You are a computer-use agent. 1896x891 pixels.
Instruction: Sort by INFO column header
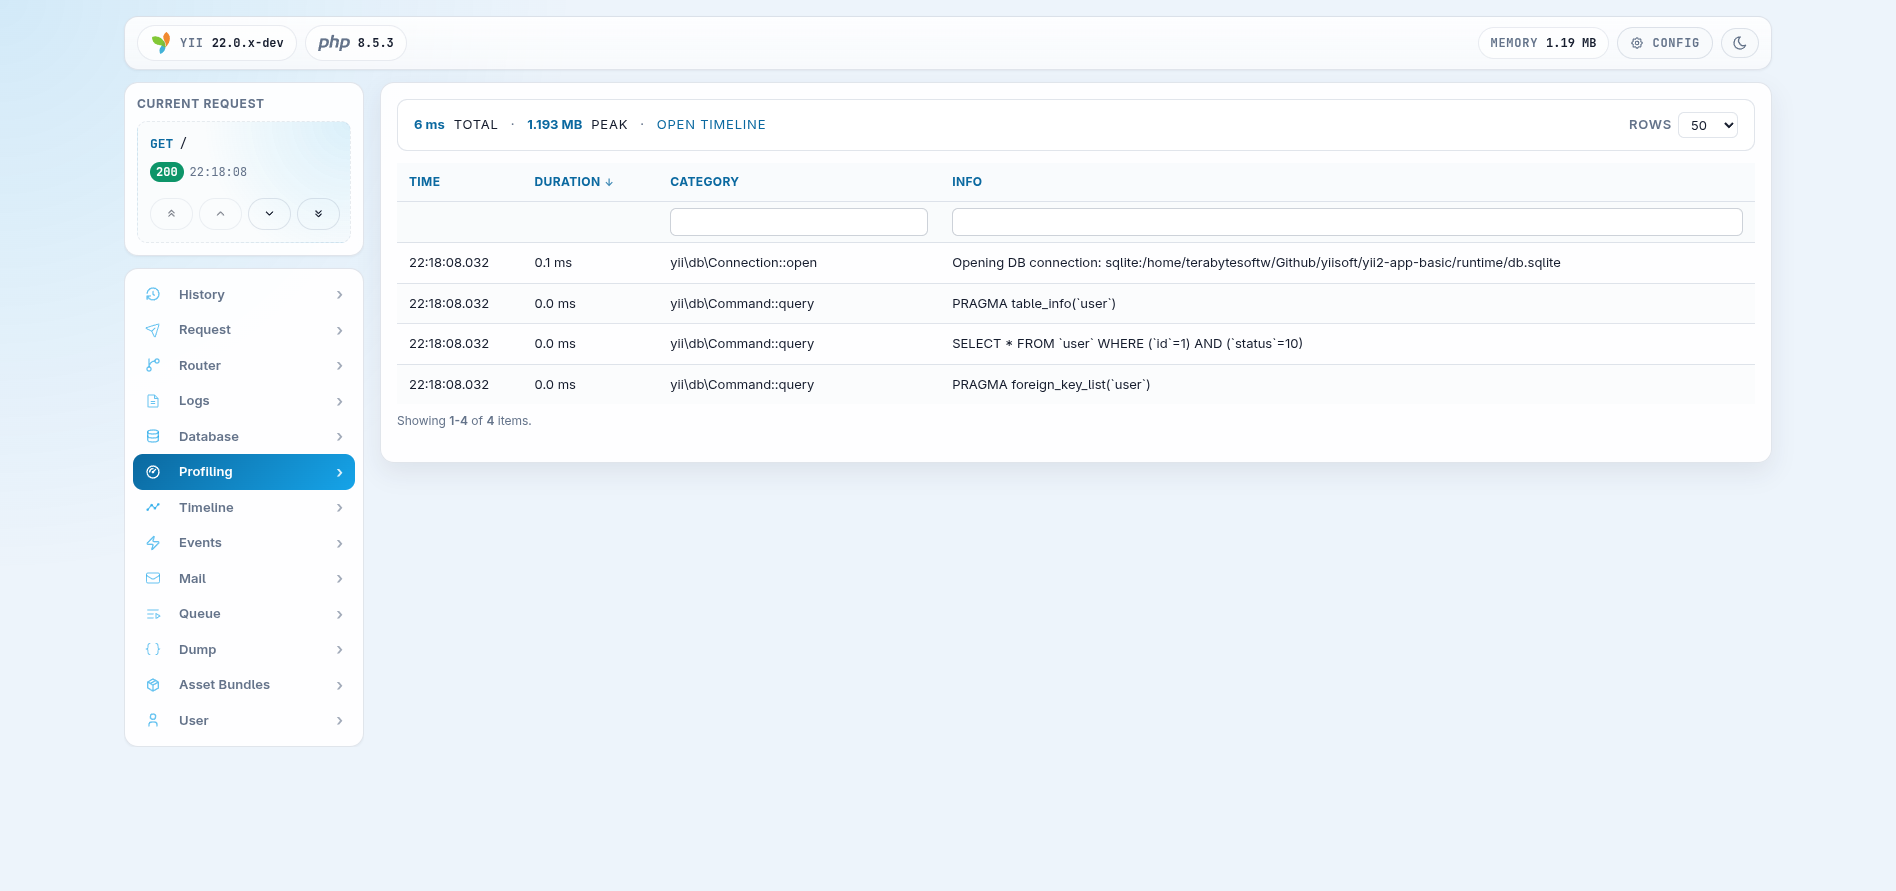[x=967, y=182]
